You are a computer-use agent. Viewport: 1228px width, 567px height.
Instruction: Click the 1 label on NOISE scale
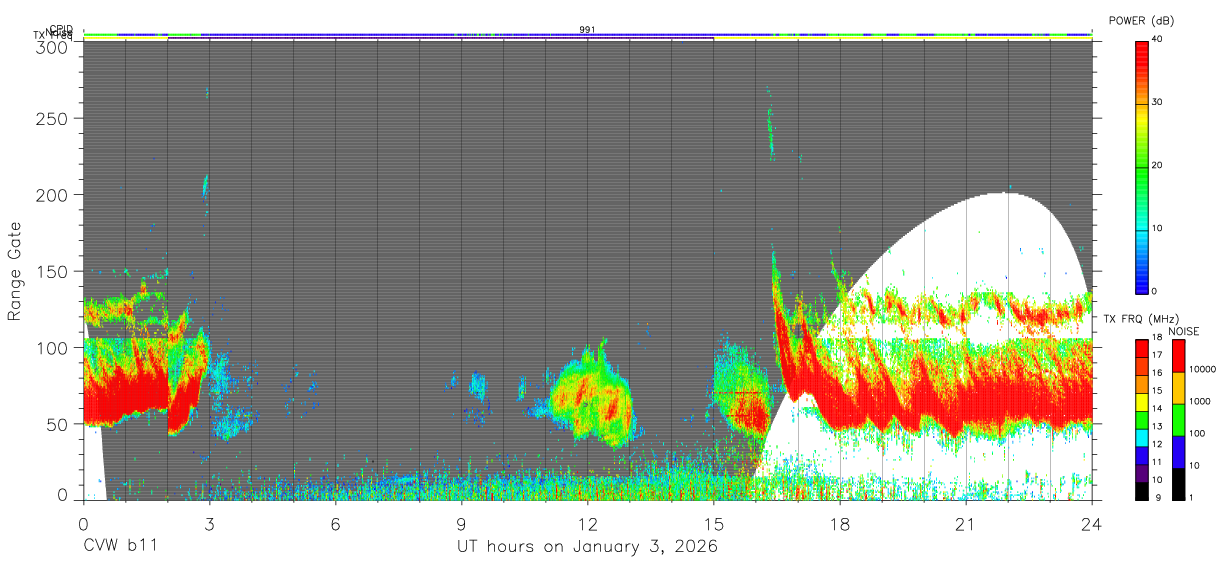(x=1190, y=496)
